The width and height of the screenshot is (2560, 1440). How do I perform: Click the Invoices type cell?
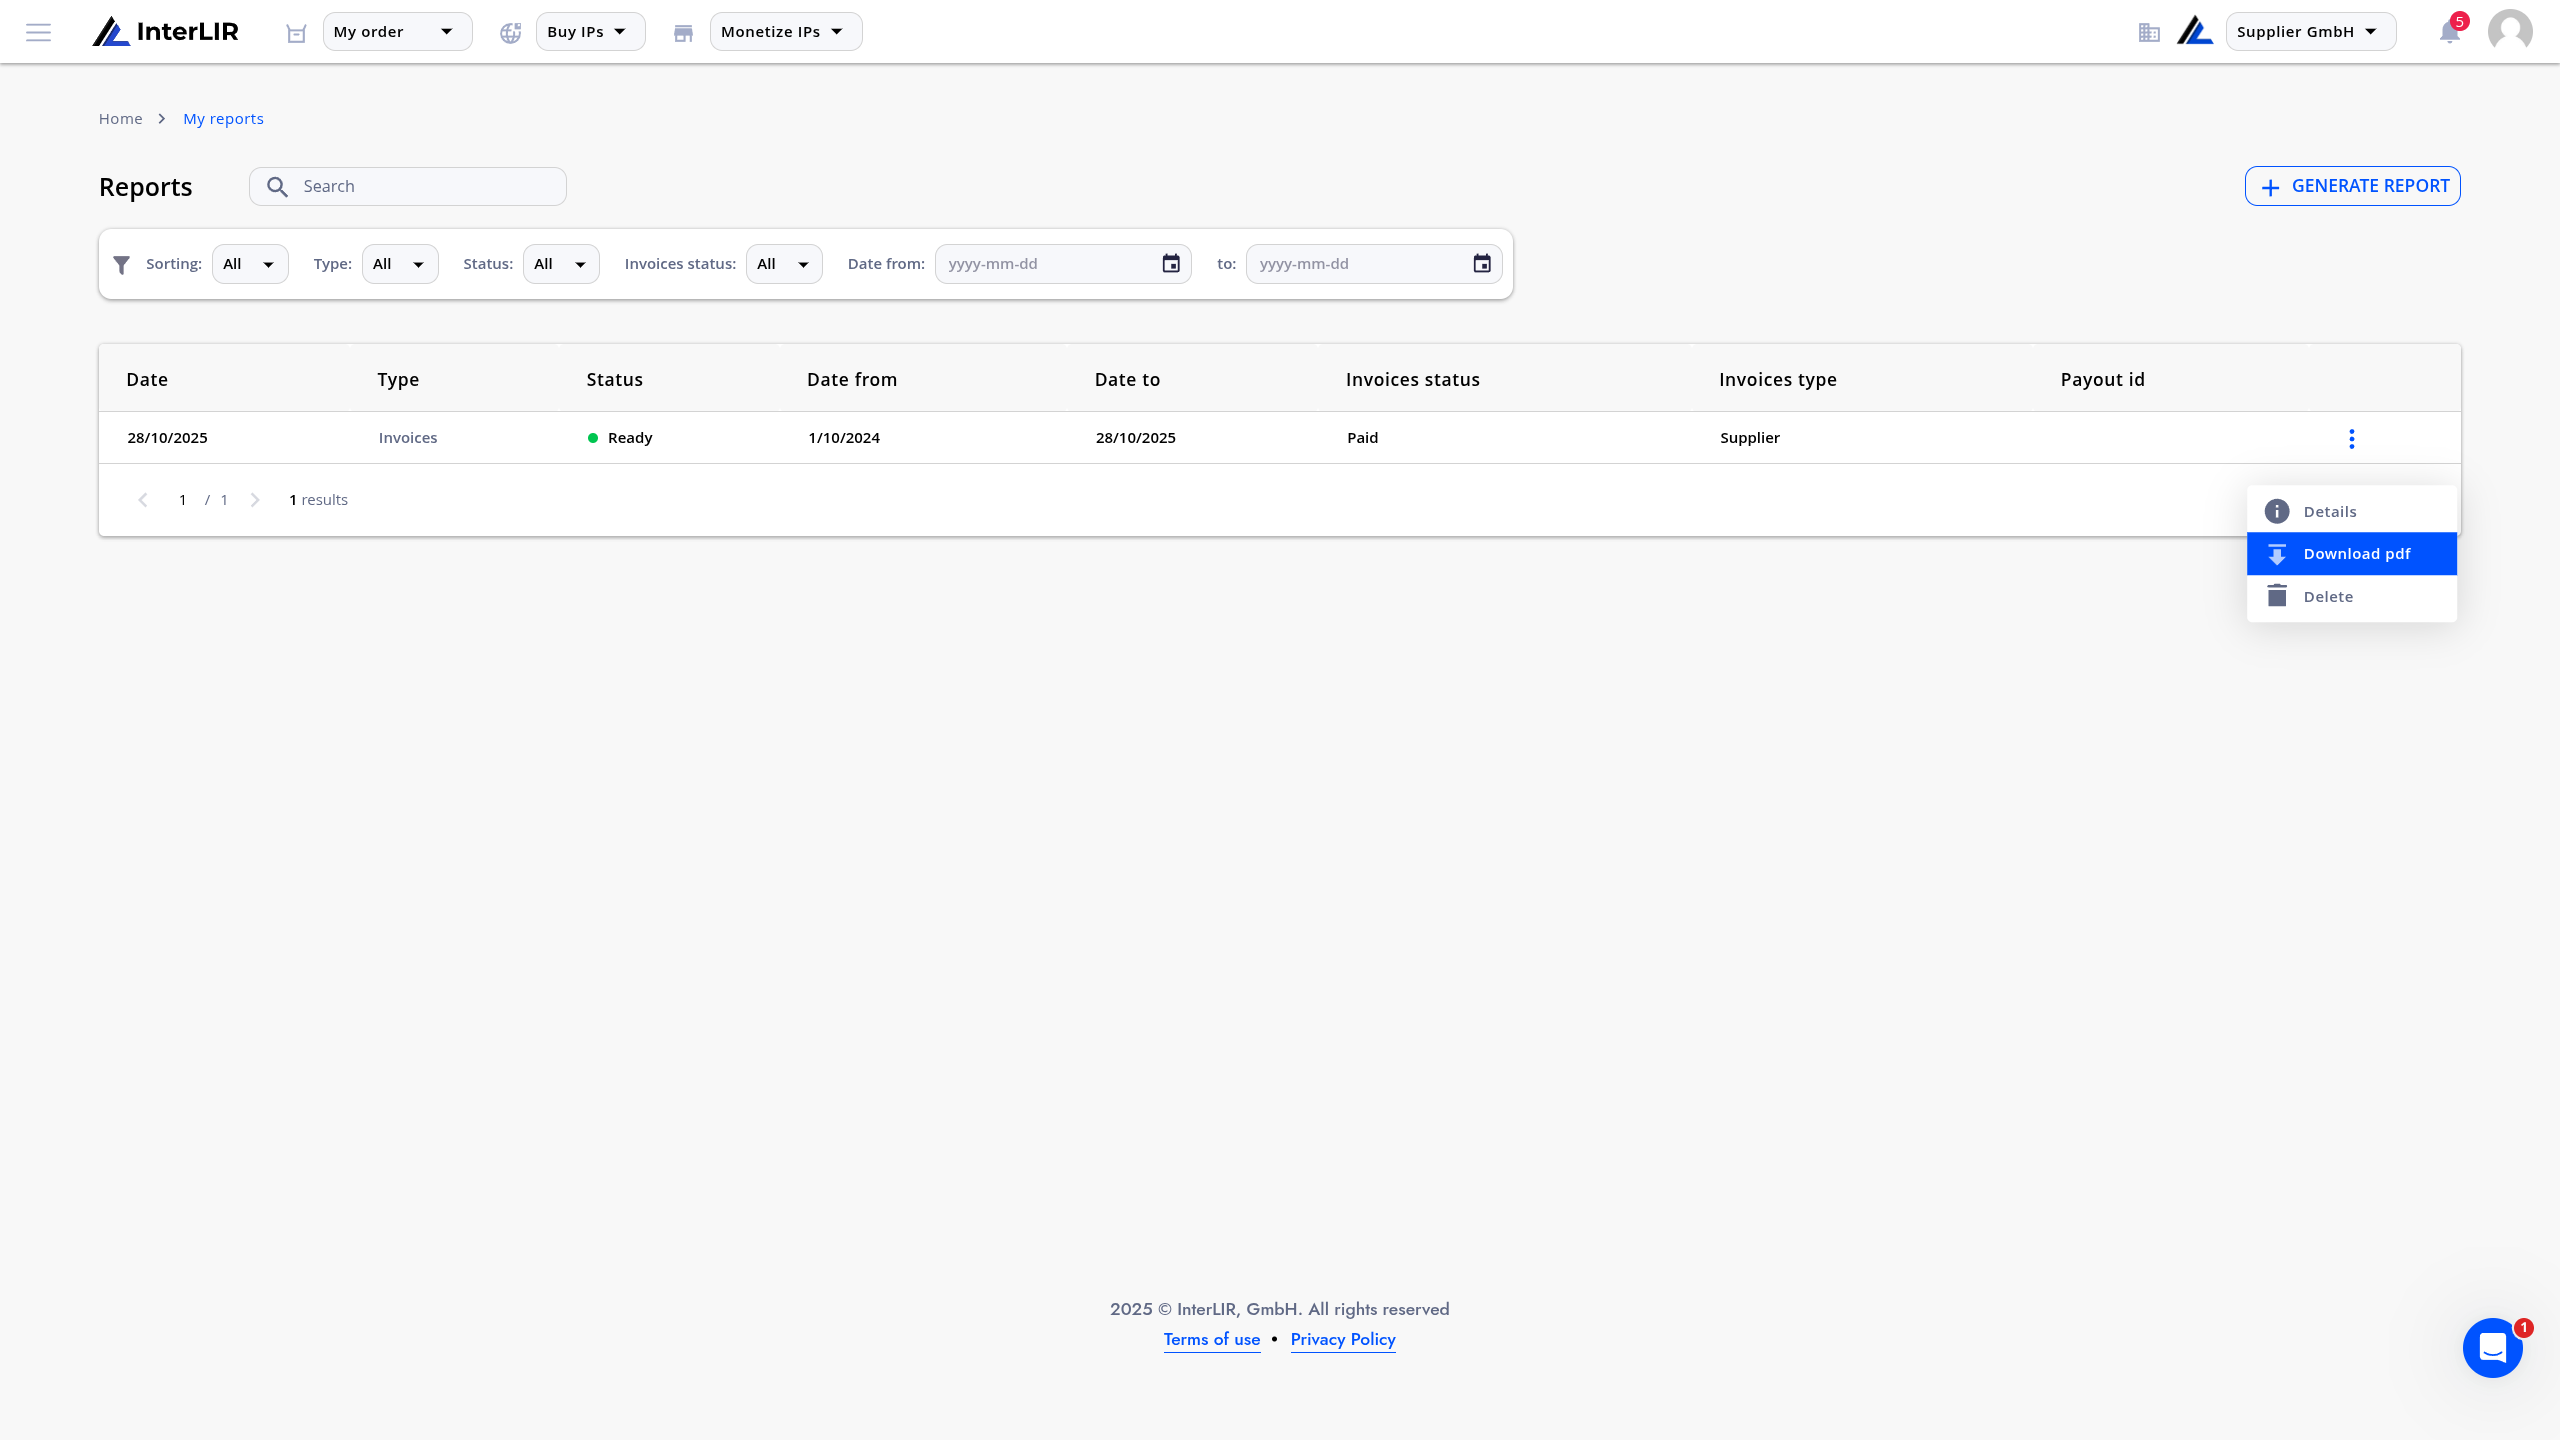[408, 438]
